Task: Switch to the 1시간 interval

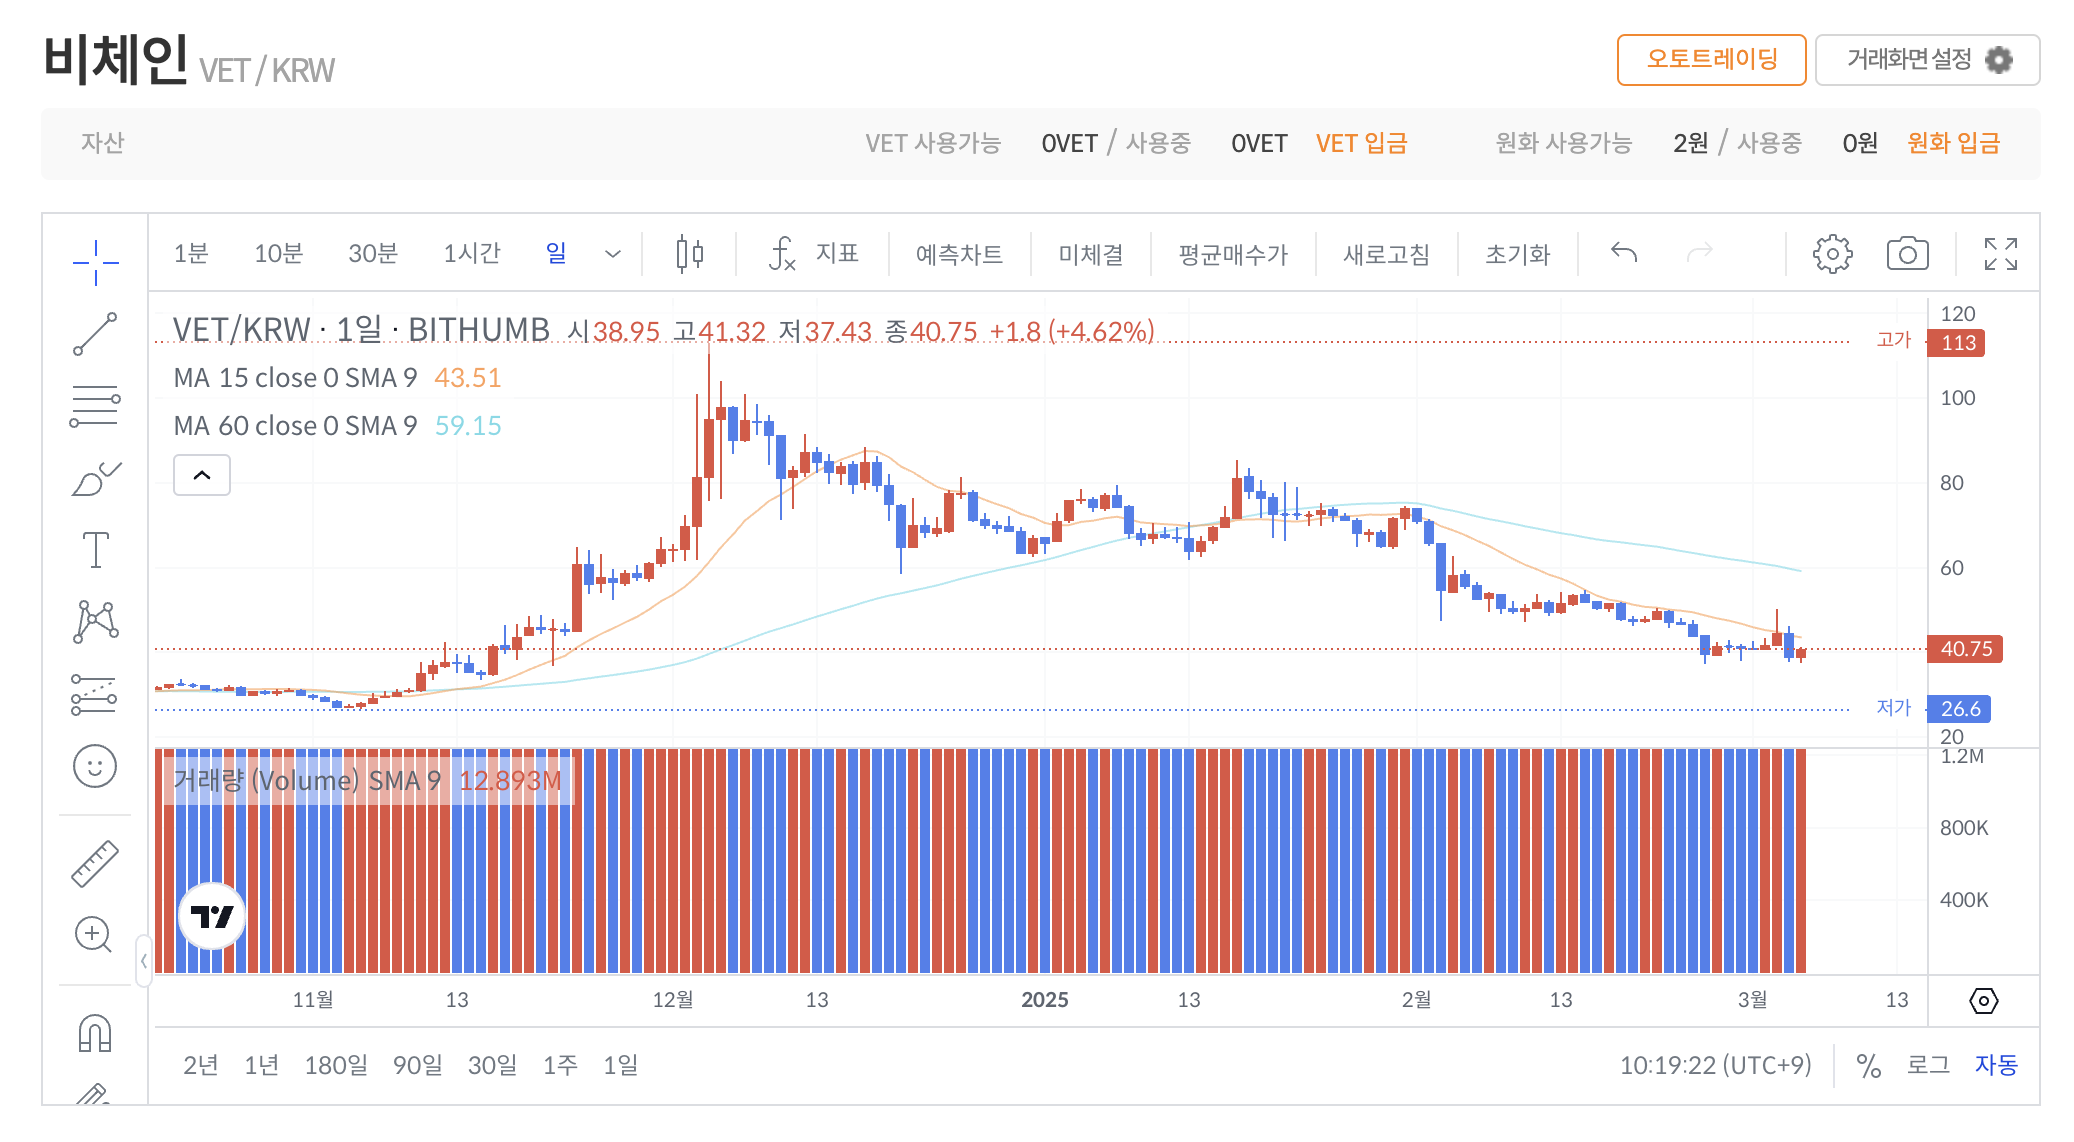Action: pos(471,254)
